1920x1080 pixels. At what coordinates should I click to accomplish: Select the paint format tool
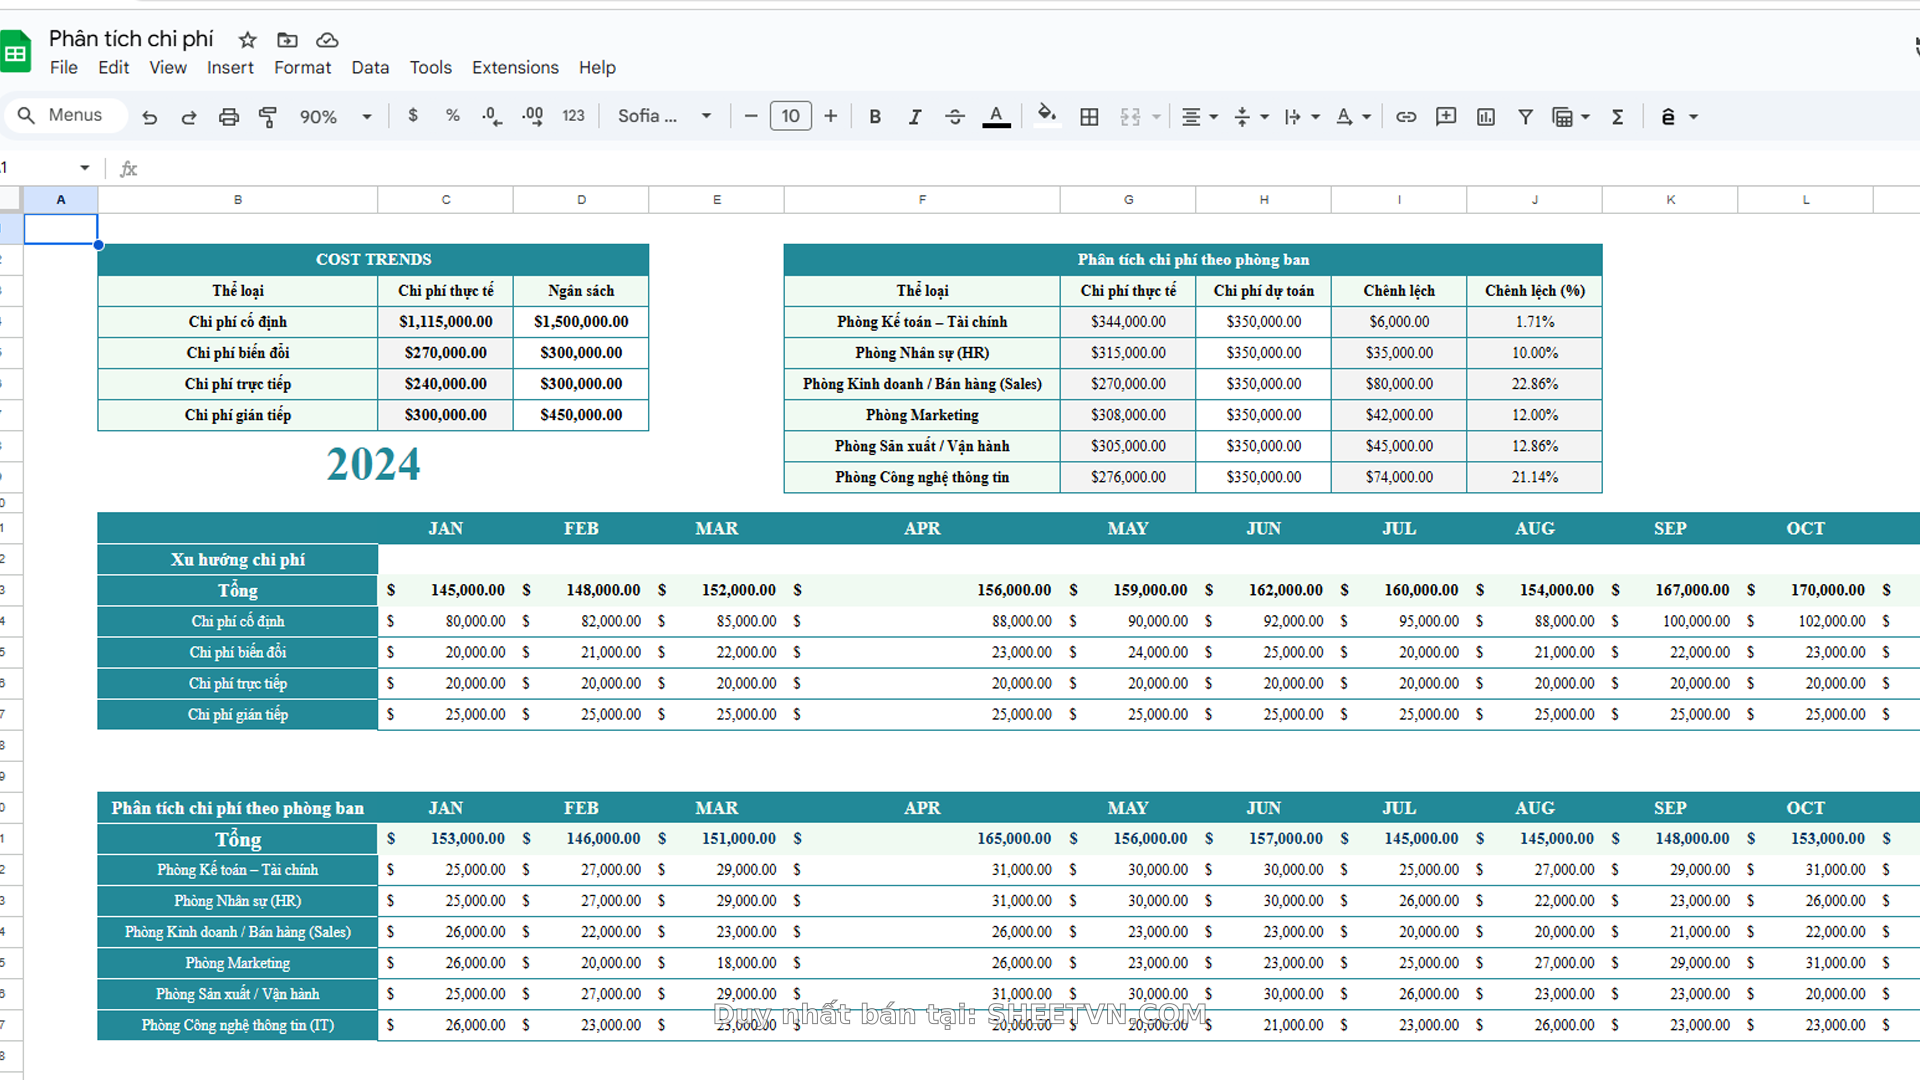point(268,116)
